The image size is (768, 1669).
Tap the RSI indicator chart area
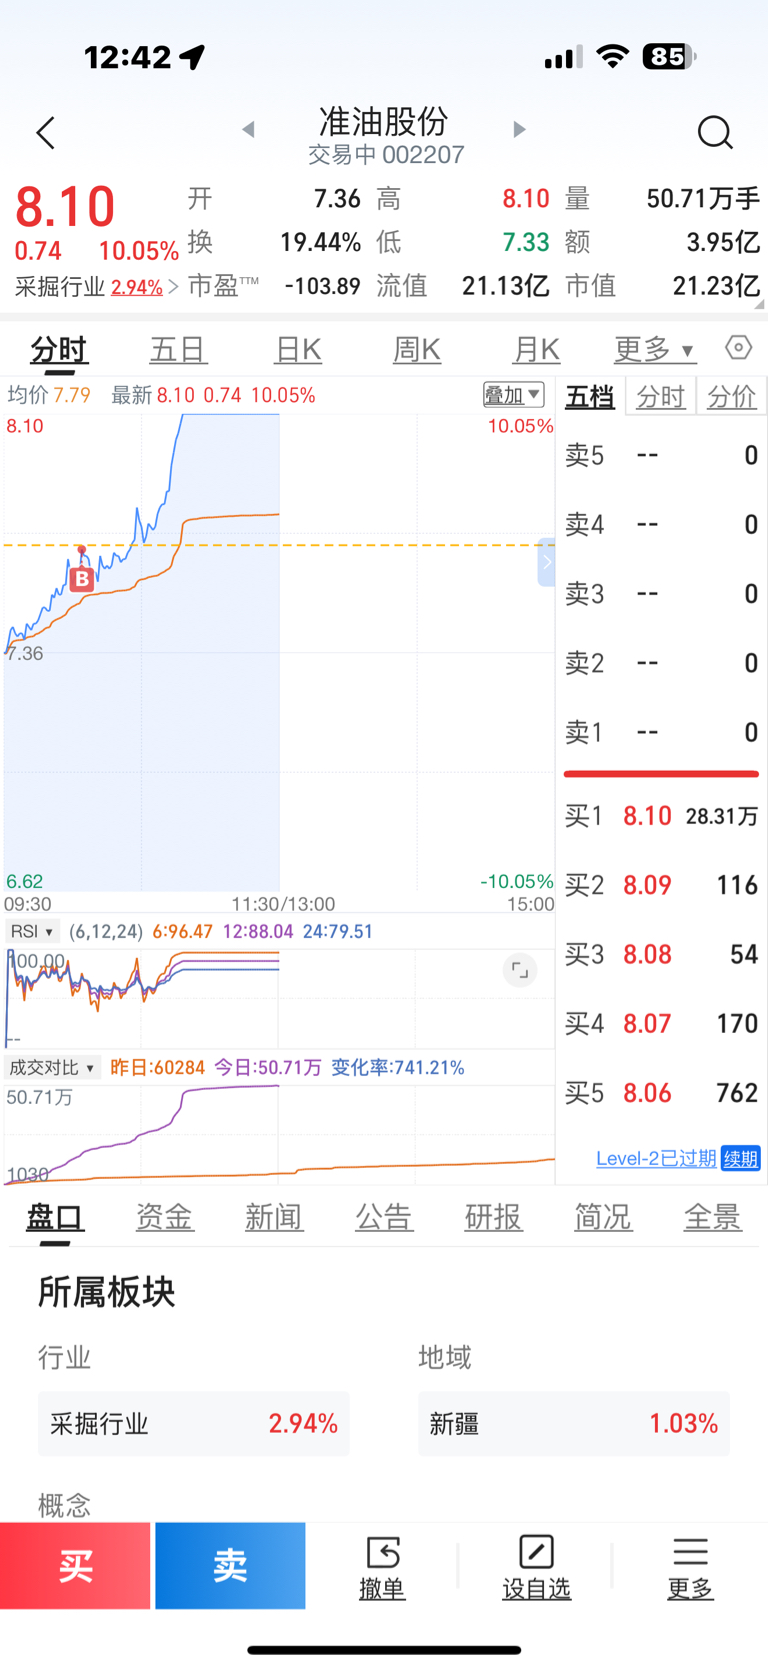[x=279, y=997]
